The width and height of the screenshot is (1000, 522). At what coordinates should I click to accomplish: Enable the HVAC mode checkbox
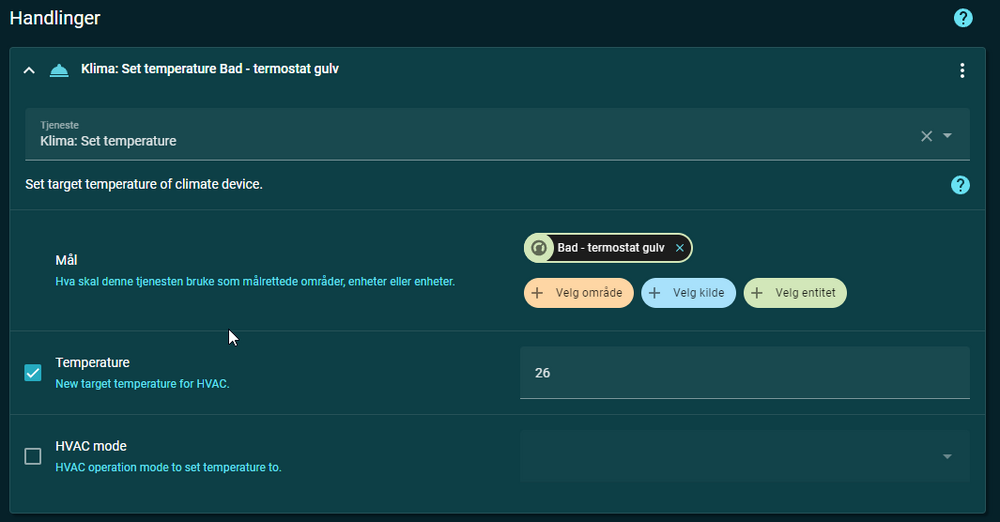pyautogui.click(x=33, y=456)
